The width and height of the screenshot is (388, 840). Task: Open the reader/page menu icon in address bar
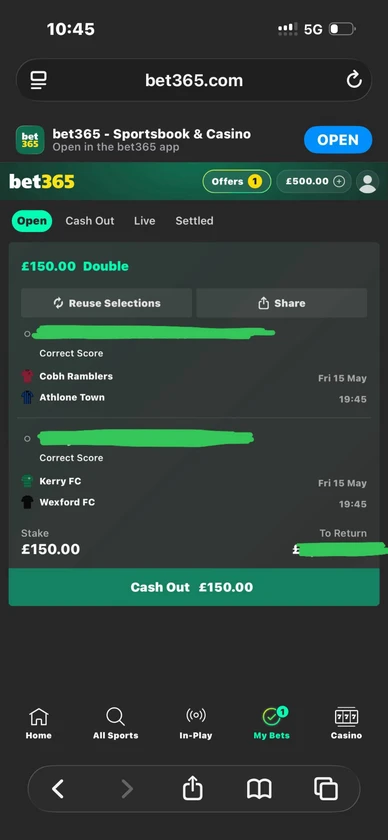39,80
